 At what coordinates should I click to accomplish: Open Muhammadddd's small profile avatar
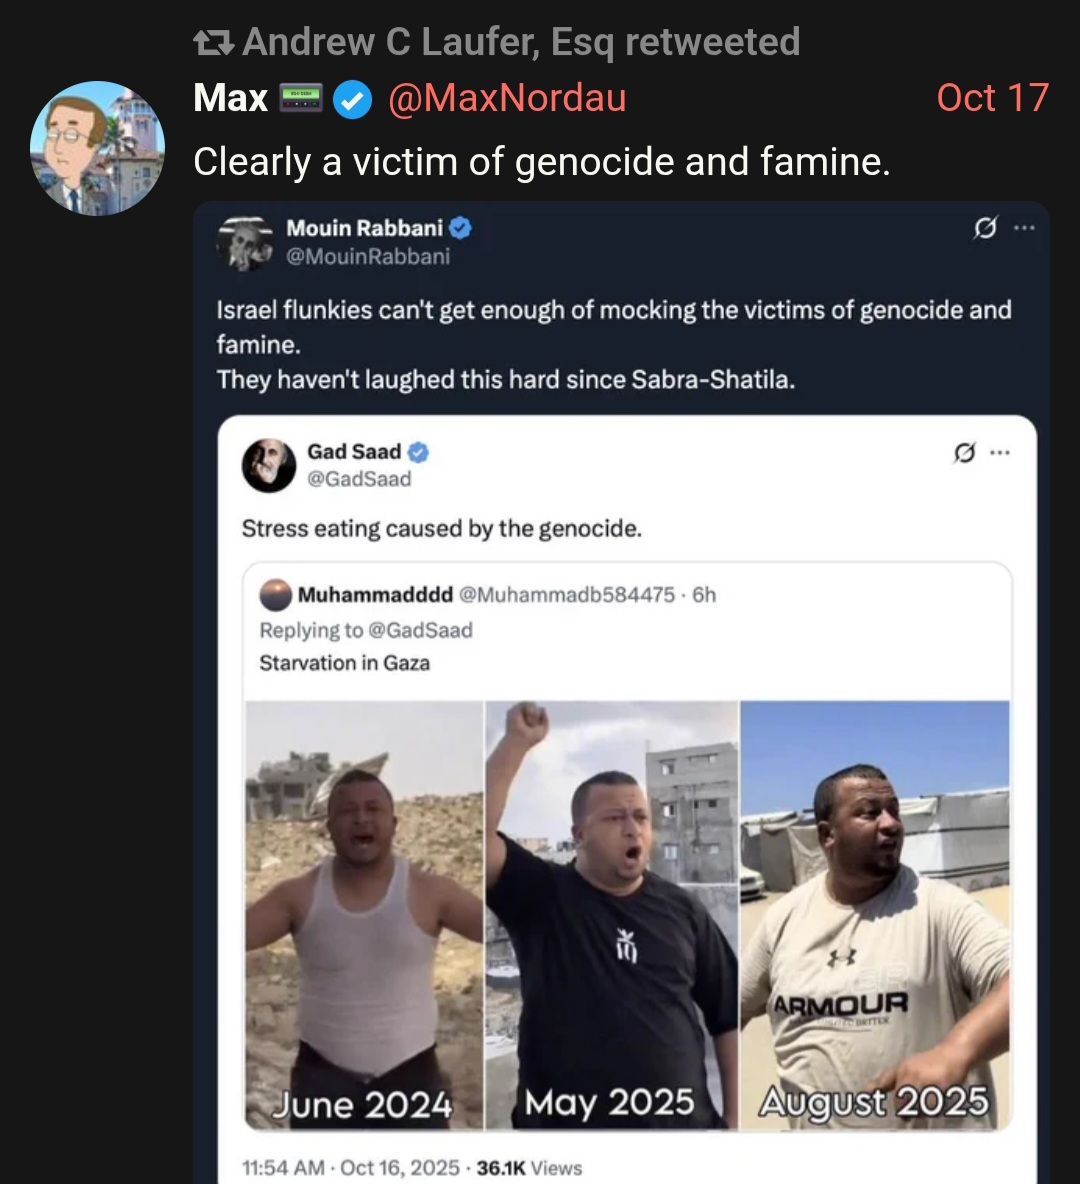coord(275,595)
